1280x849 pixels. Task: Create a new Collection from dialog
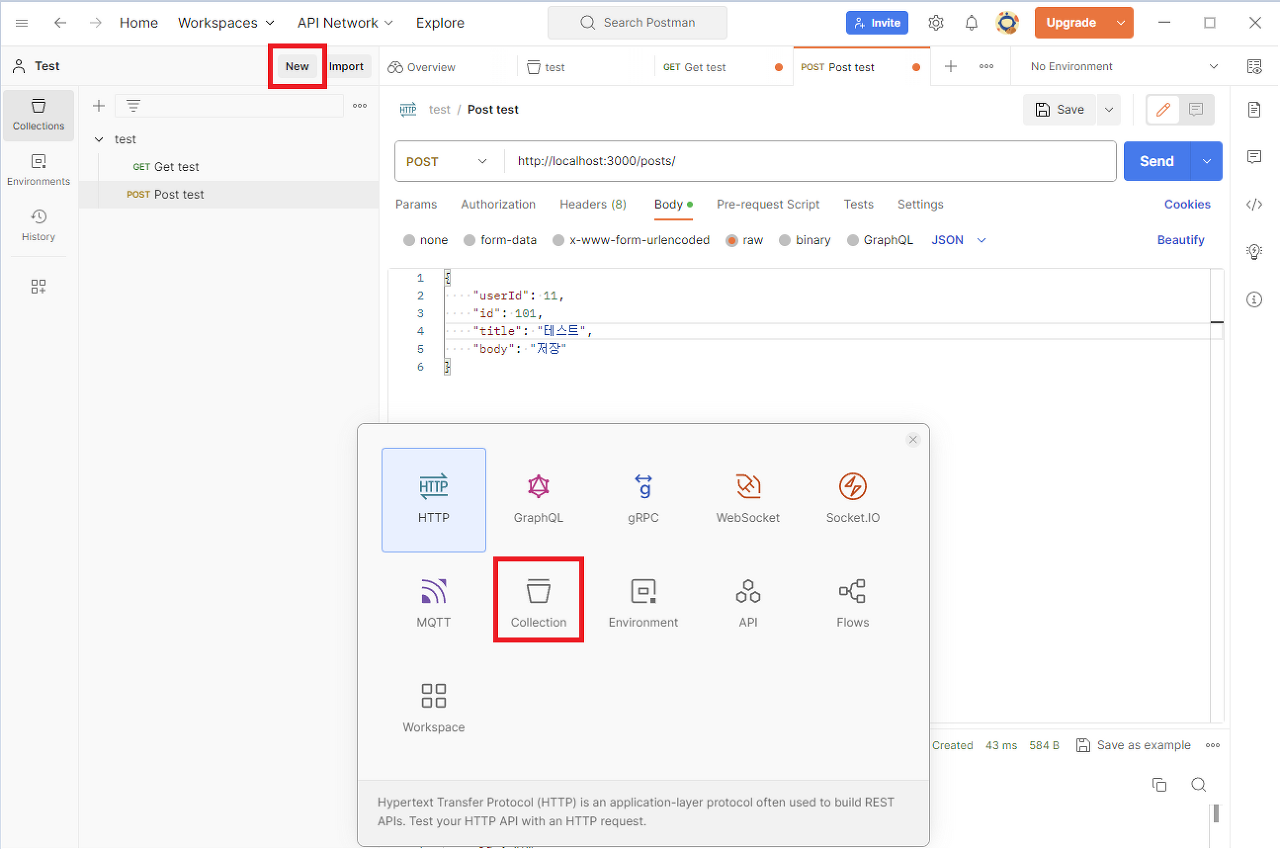coord(538,604)
